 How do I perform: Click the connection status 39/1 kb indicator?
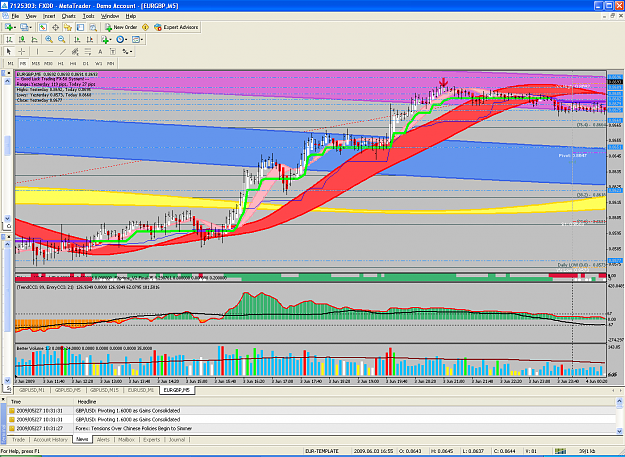(x=589, y=451)
